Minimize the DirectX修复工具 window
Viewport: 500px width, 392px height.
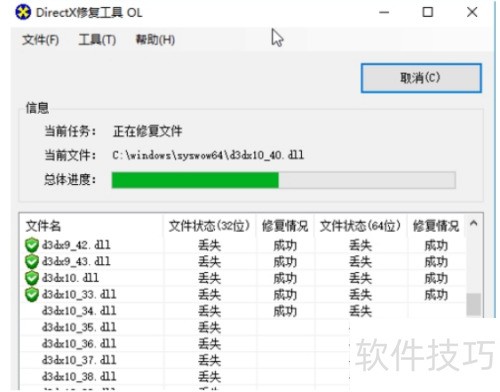coord(384,13)
